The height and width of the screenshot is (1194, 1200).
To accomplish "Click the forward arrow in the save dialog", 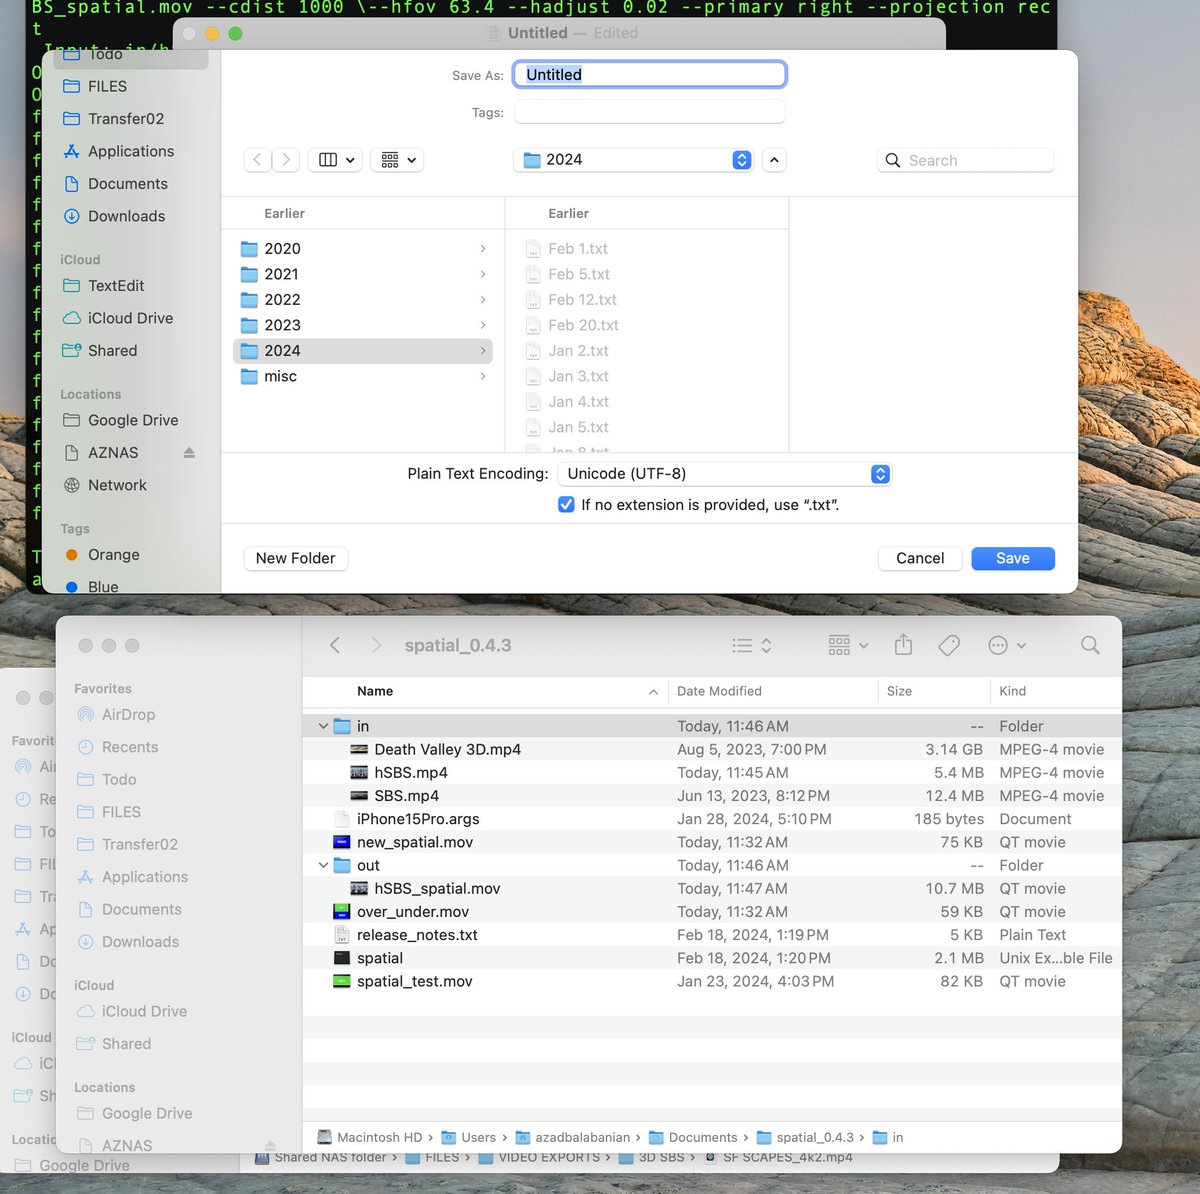I will (286, 160).
